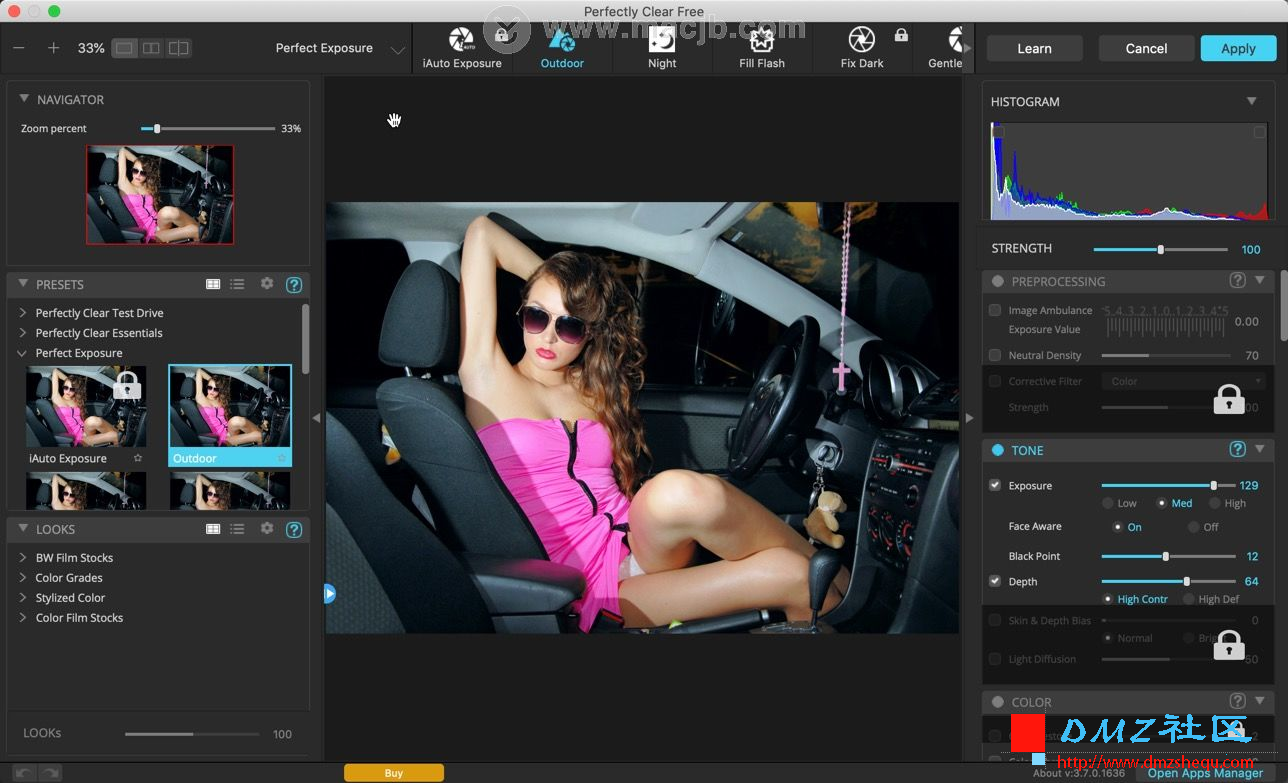Screen dimensions: 1288x783
Task: Expand BW Film Stocks looks
Action: tap(22, 558)
